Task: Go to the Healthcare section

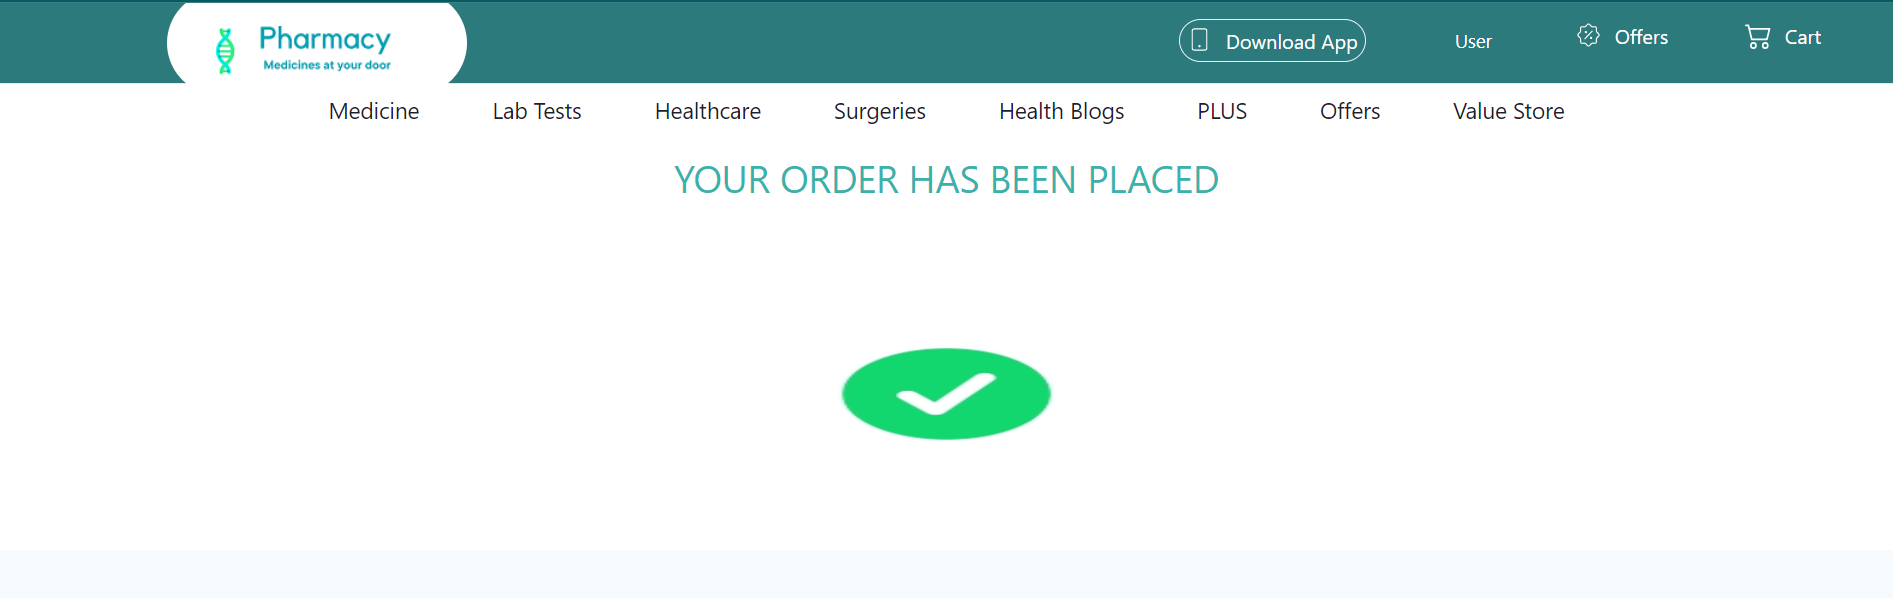Action: click(708, 111)
